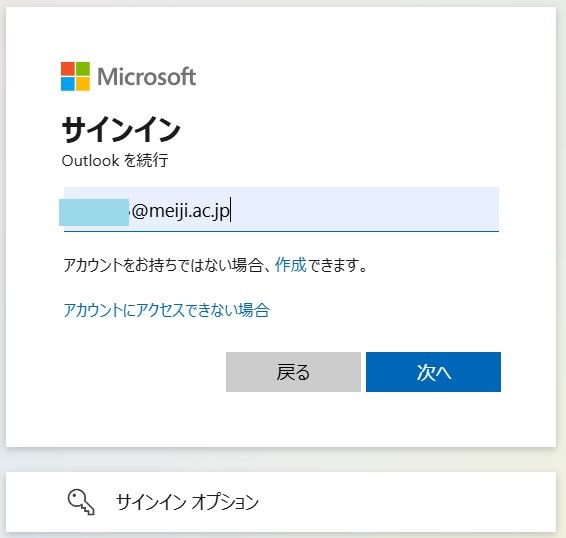The width and height of the screenshot is (566, 538).
Task: Click the blue 次へ button
Action: 433,372
